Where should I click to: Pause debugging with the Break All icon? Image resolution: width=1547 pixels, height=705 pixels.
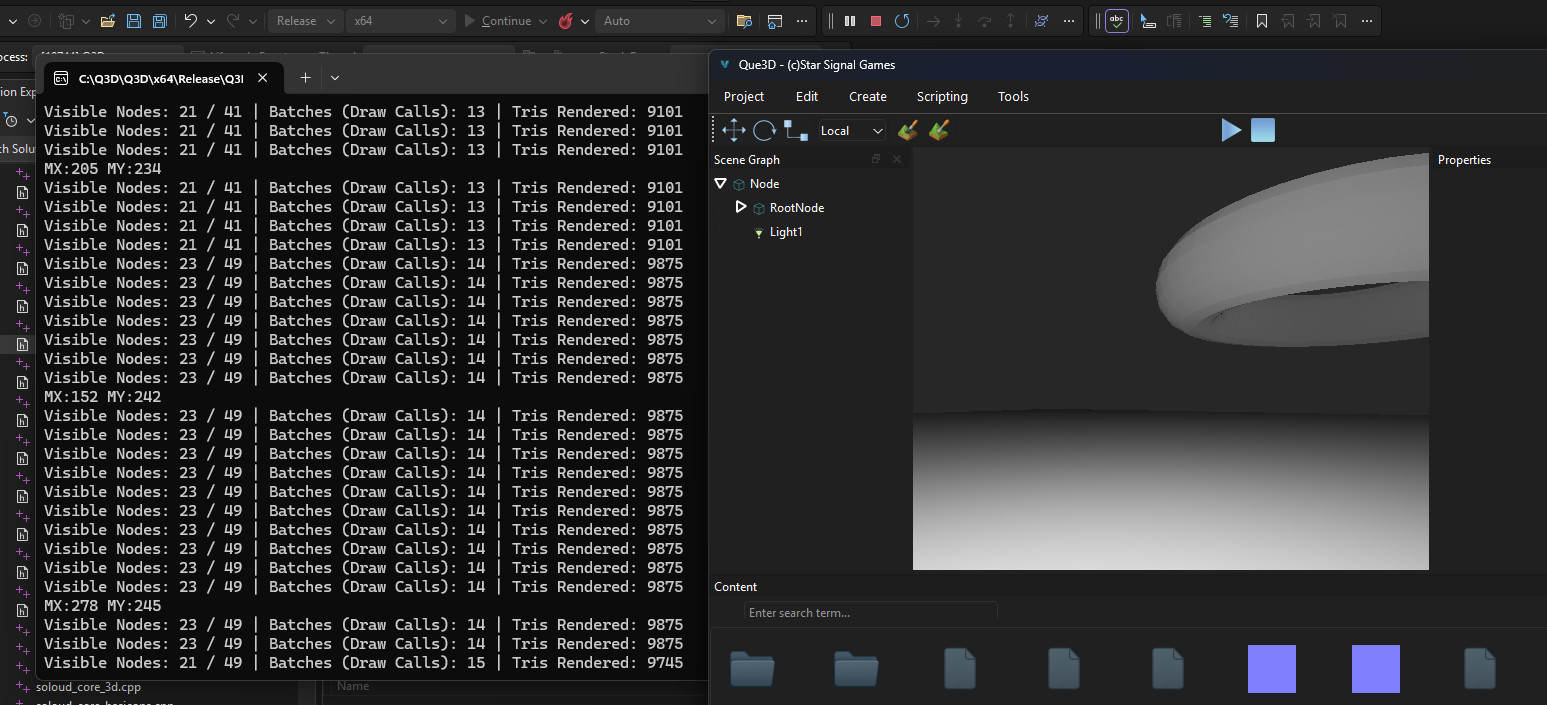point(850,21)
